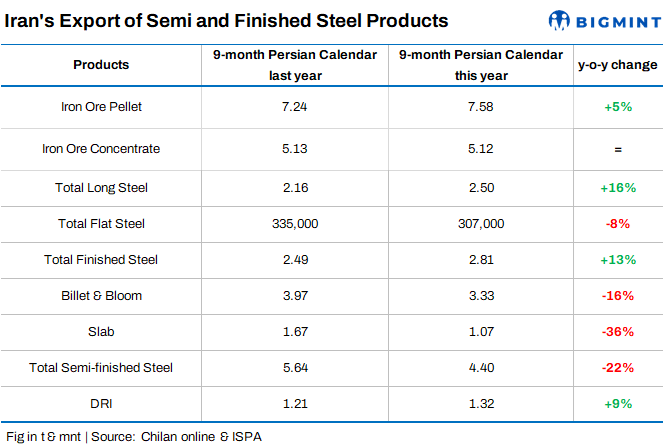Image resolution: width=664 pixels, height=447 pixels.
Task: Select the +16% Total Long Steel change
Action: [x=617, y=187]
